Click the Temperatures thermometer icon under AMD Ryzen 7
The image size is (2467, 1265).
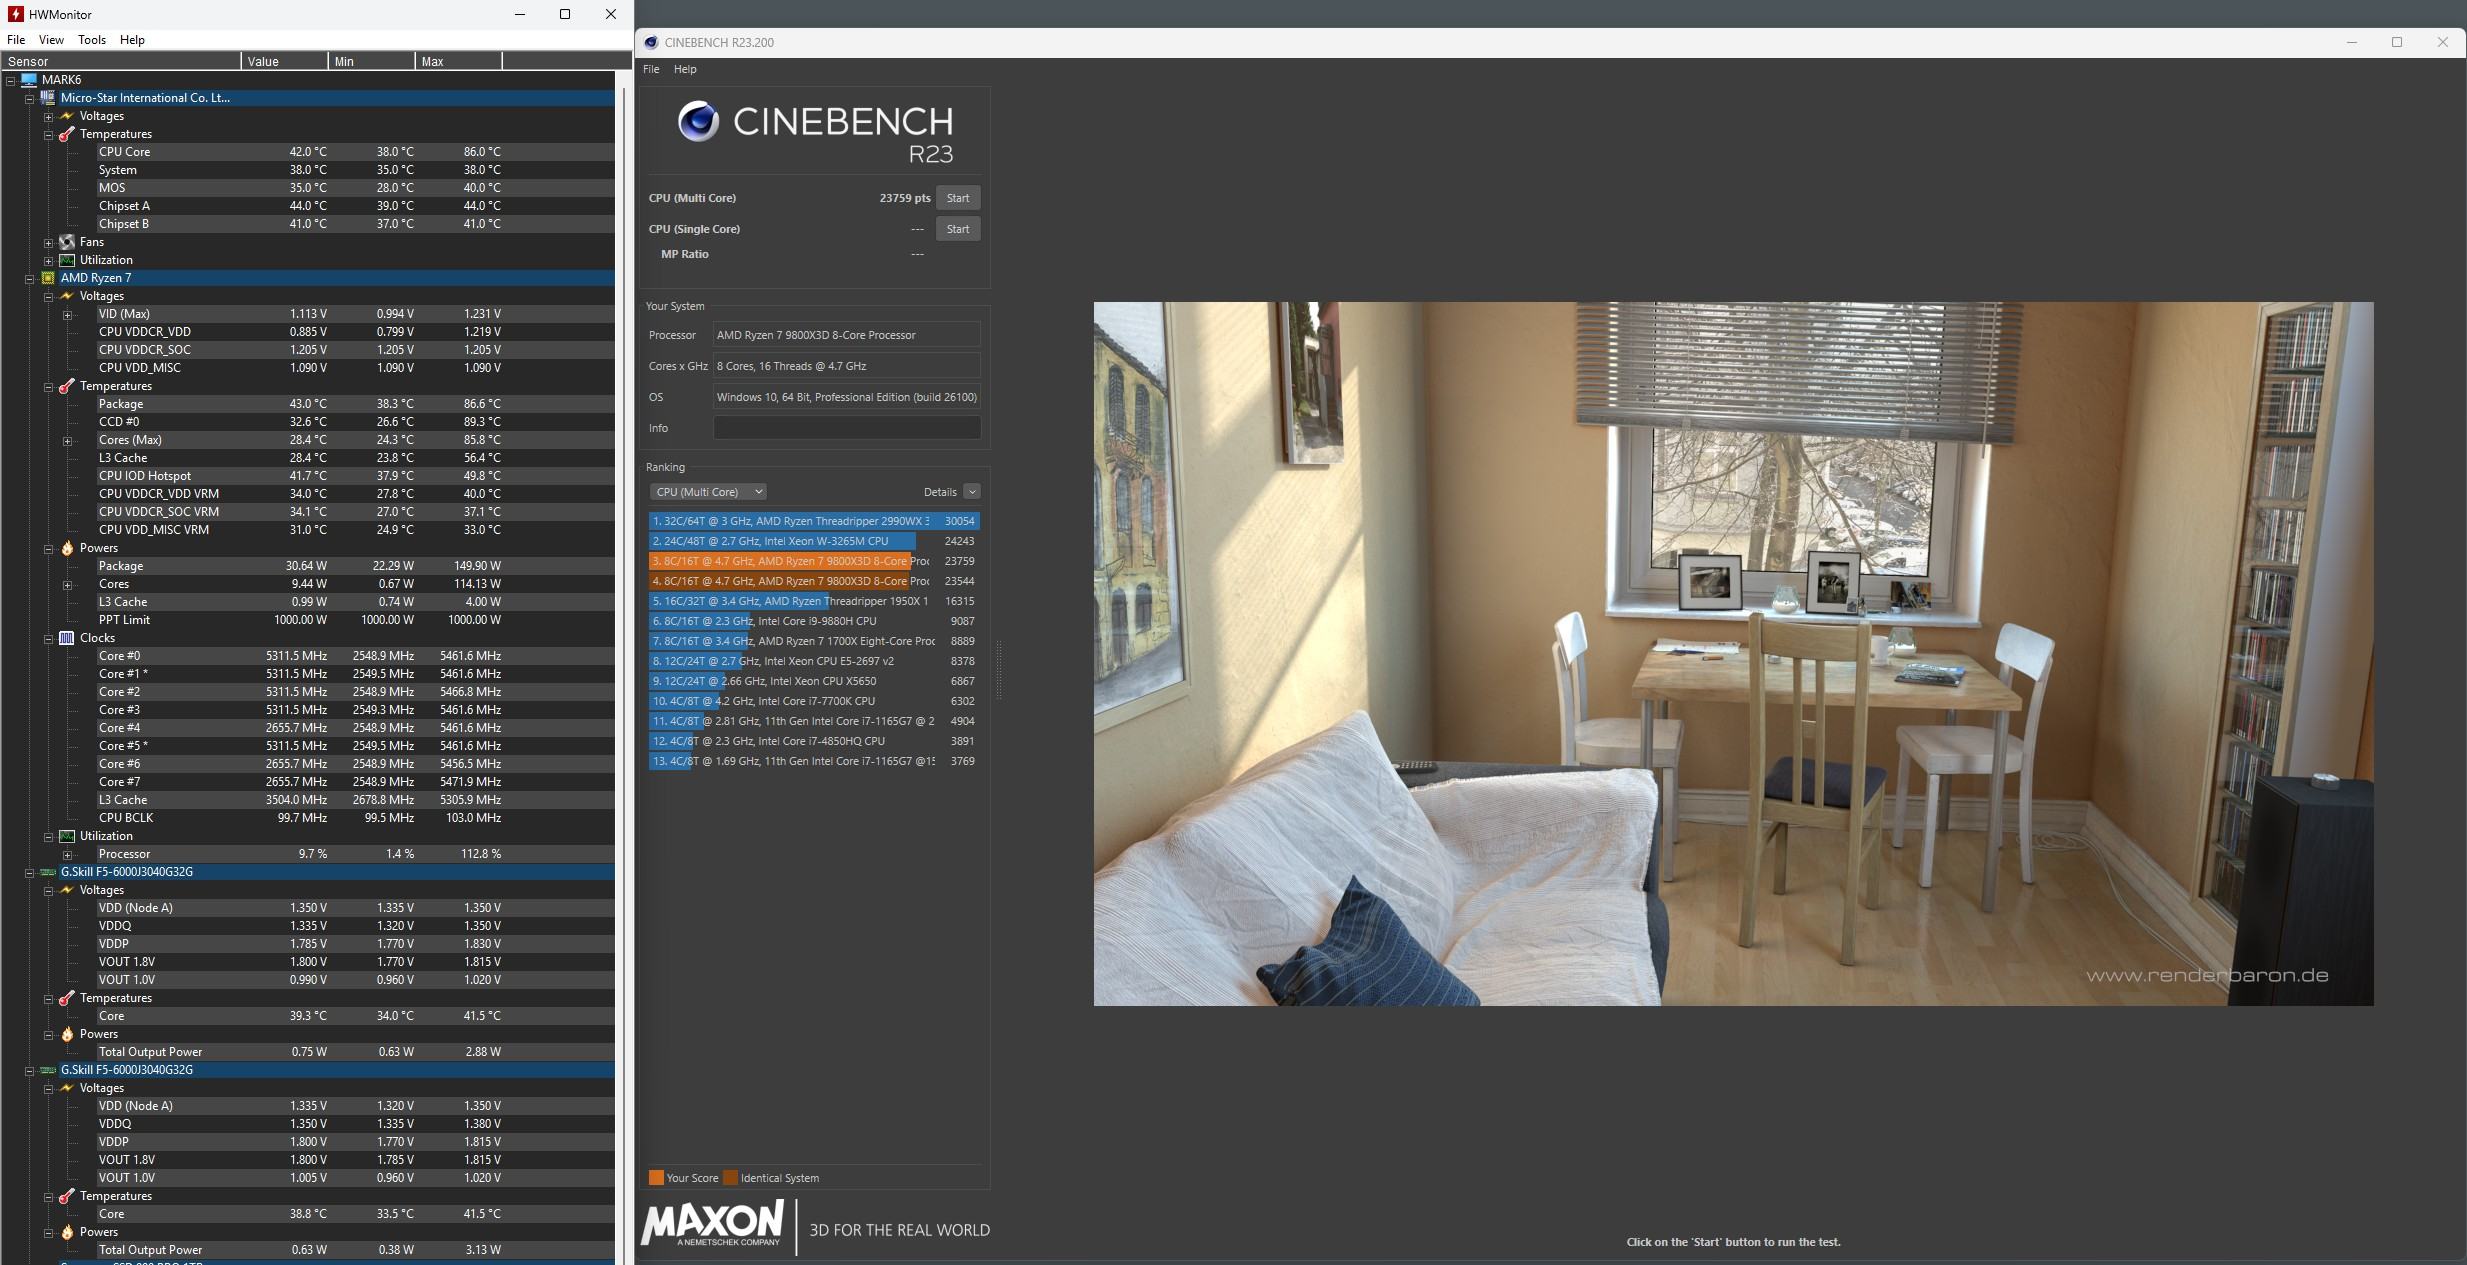67,386
